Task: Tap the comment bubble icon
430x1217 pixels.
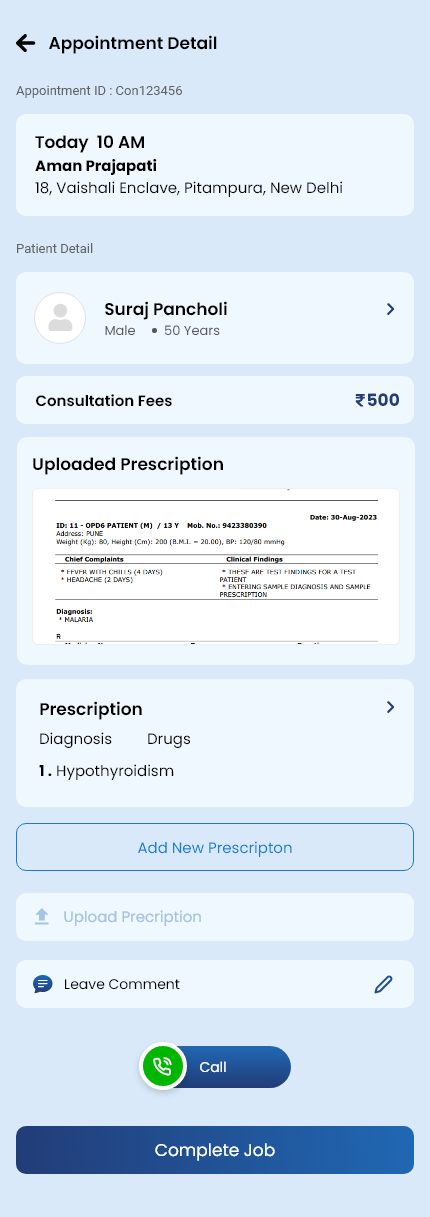Action: point(42,984)
